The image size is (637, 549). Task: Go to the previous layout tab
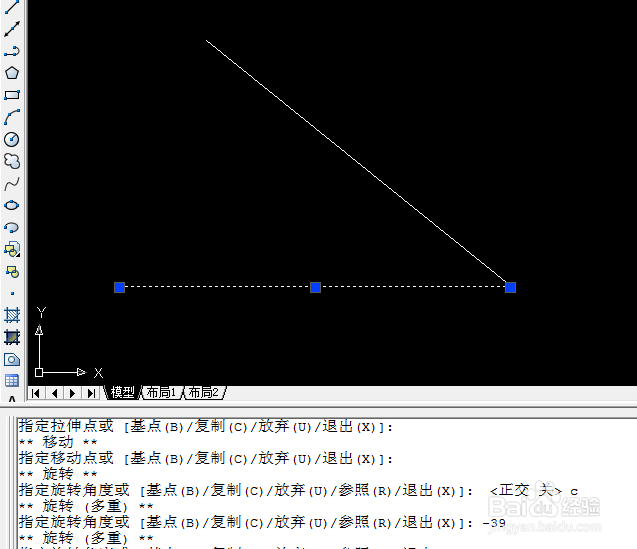tap(54, 393)
